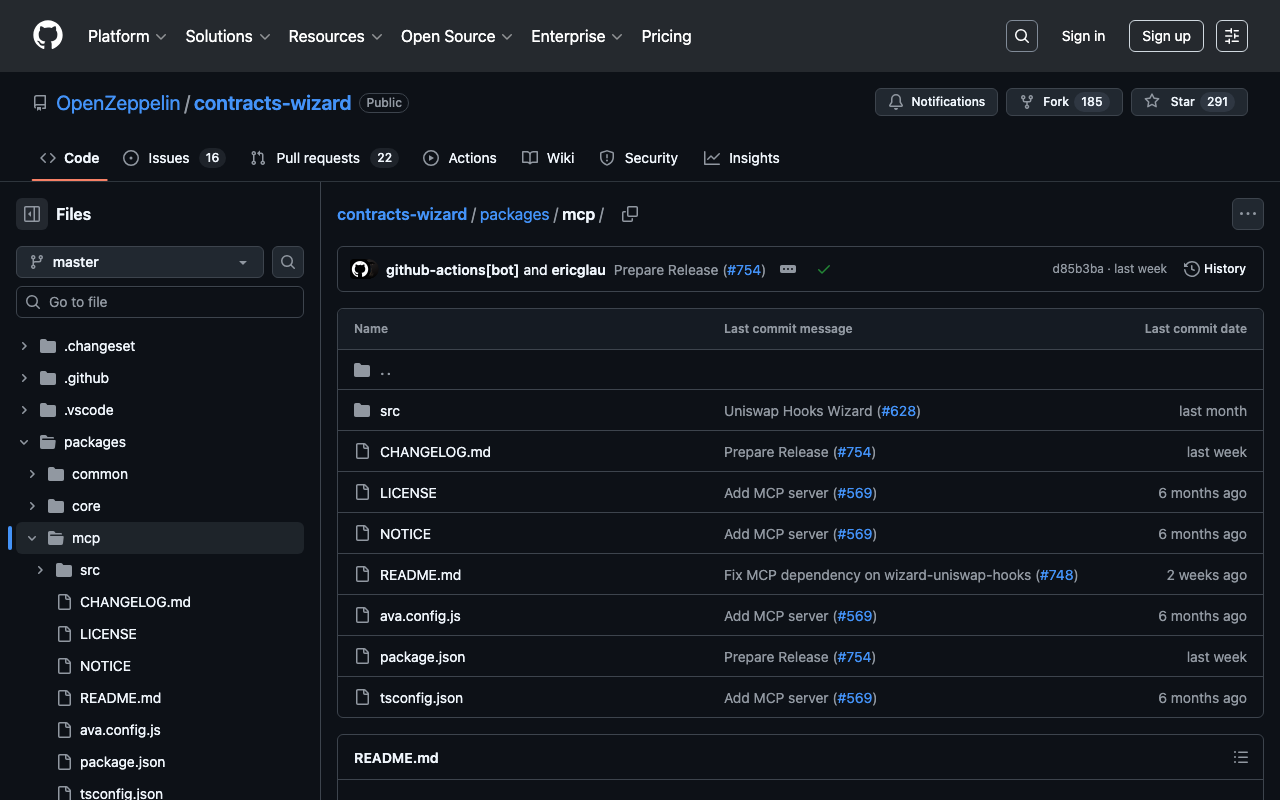Open the search magnifier in header

coord(1021,36)
